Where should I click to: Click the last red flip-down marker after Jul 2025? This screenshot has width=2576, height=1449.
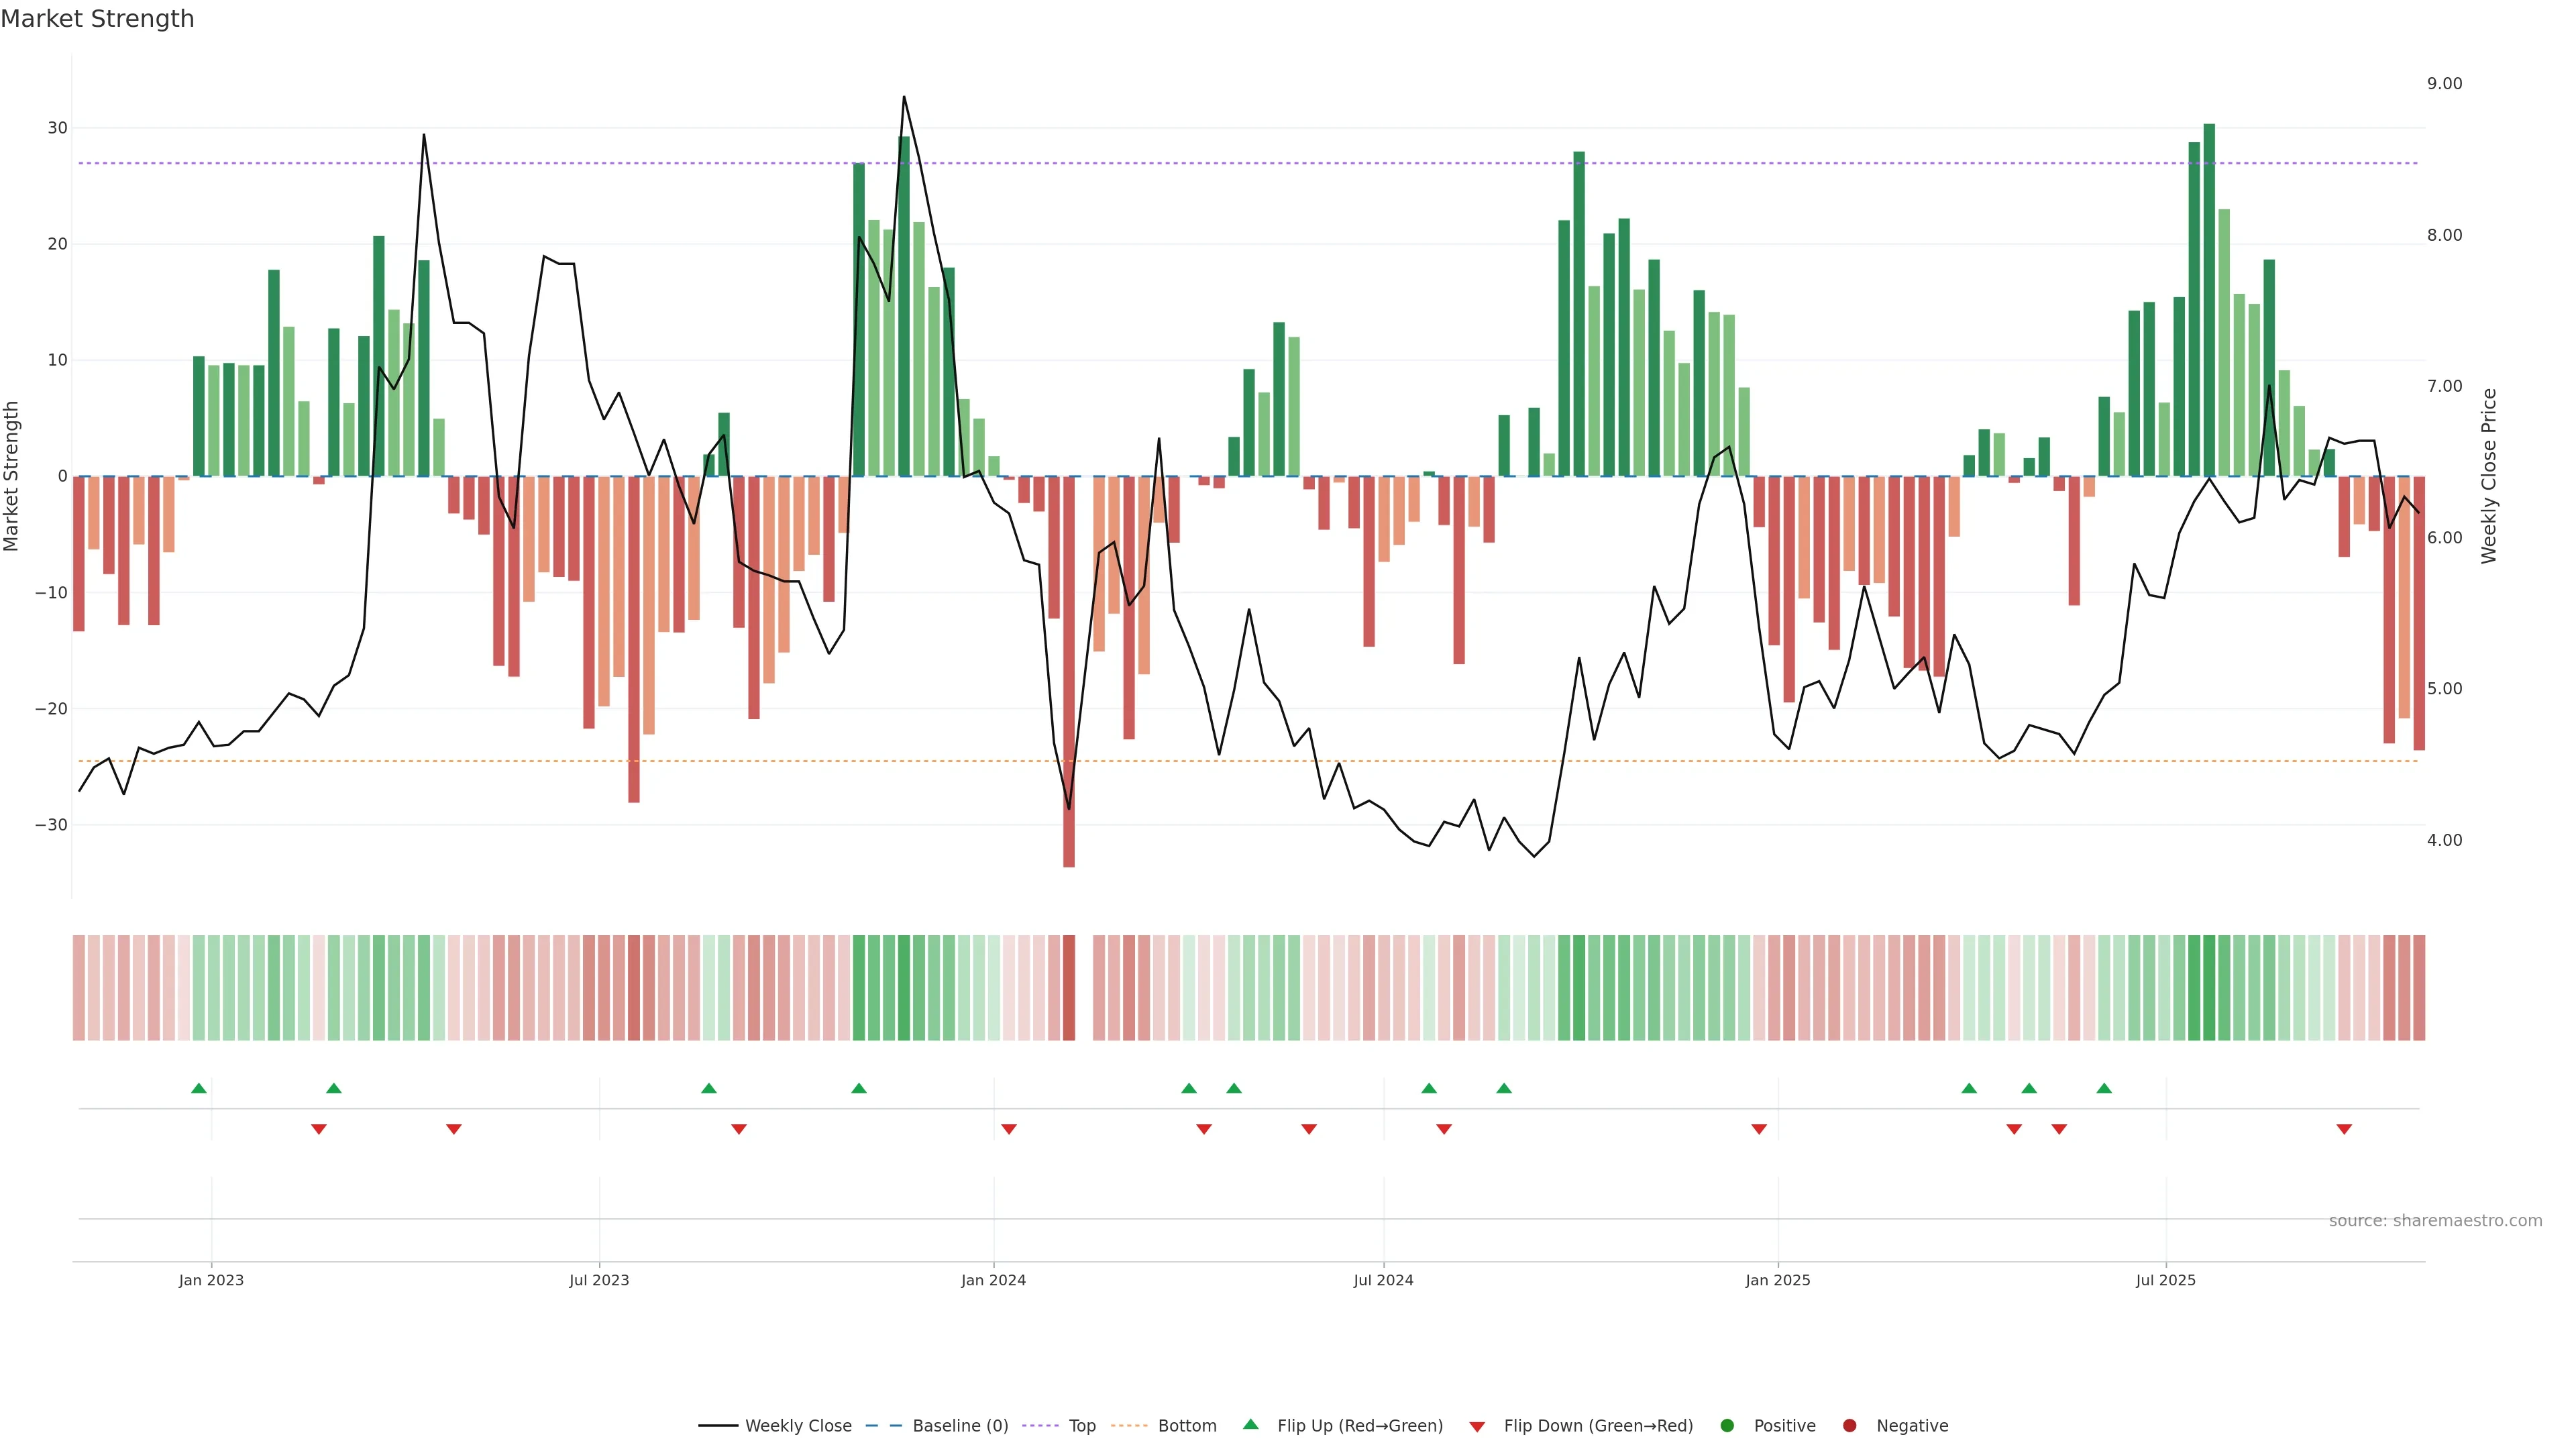click(x=2344, y=1129)
